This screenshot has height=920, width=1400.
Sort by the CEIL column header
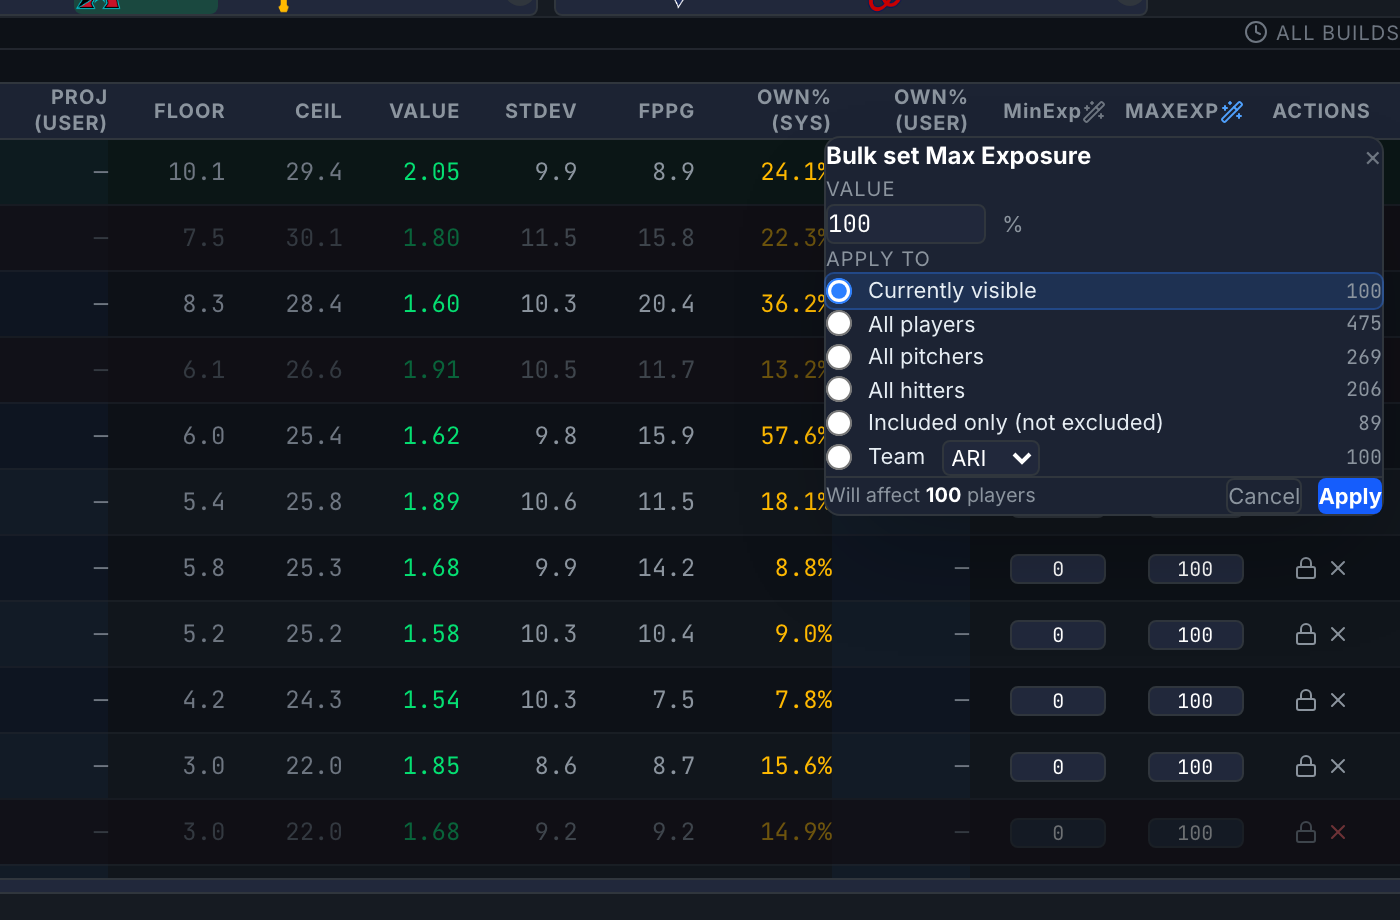[x=318, y=111]
